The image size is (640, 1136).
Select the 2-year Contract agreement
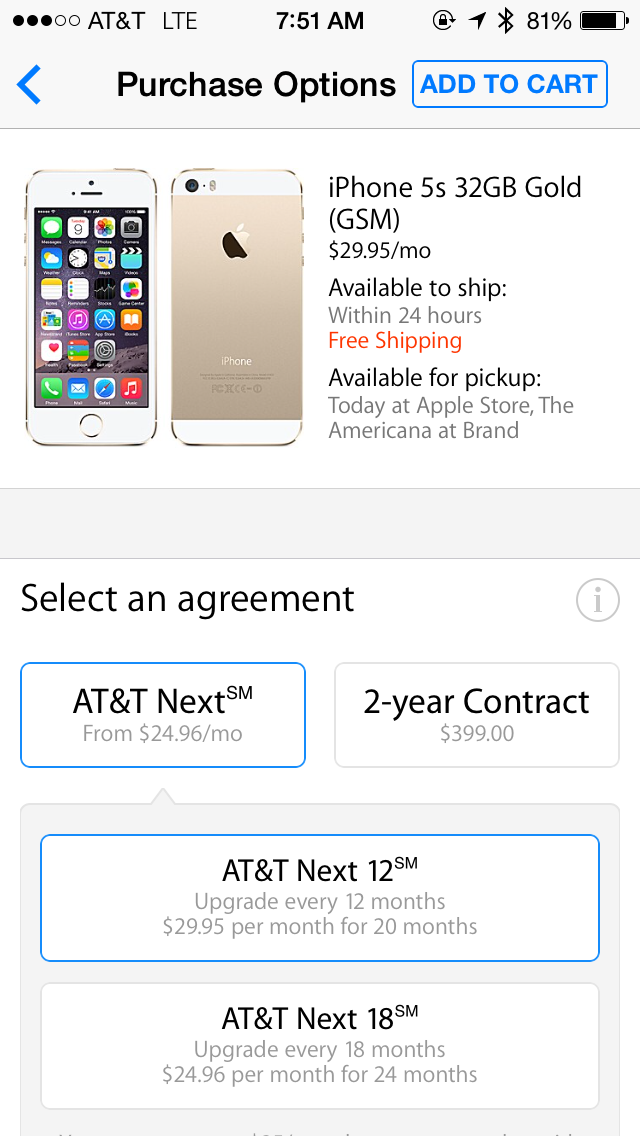coord(477,714)
